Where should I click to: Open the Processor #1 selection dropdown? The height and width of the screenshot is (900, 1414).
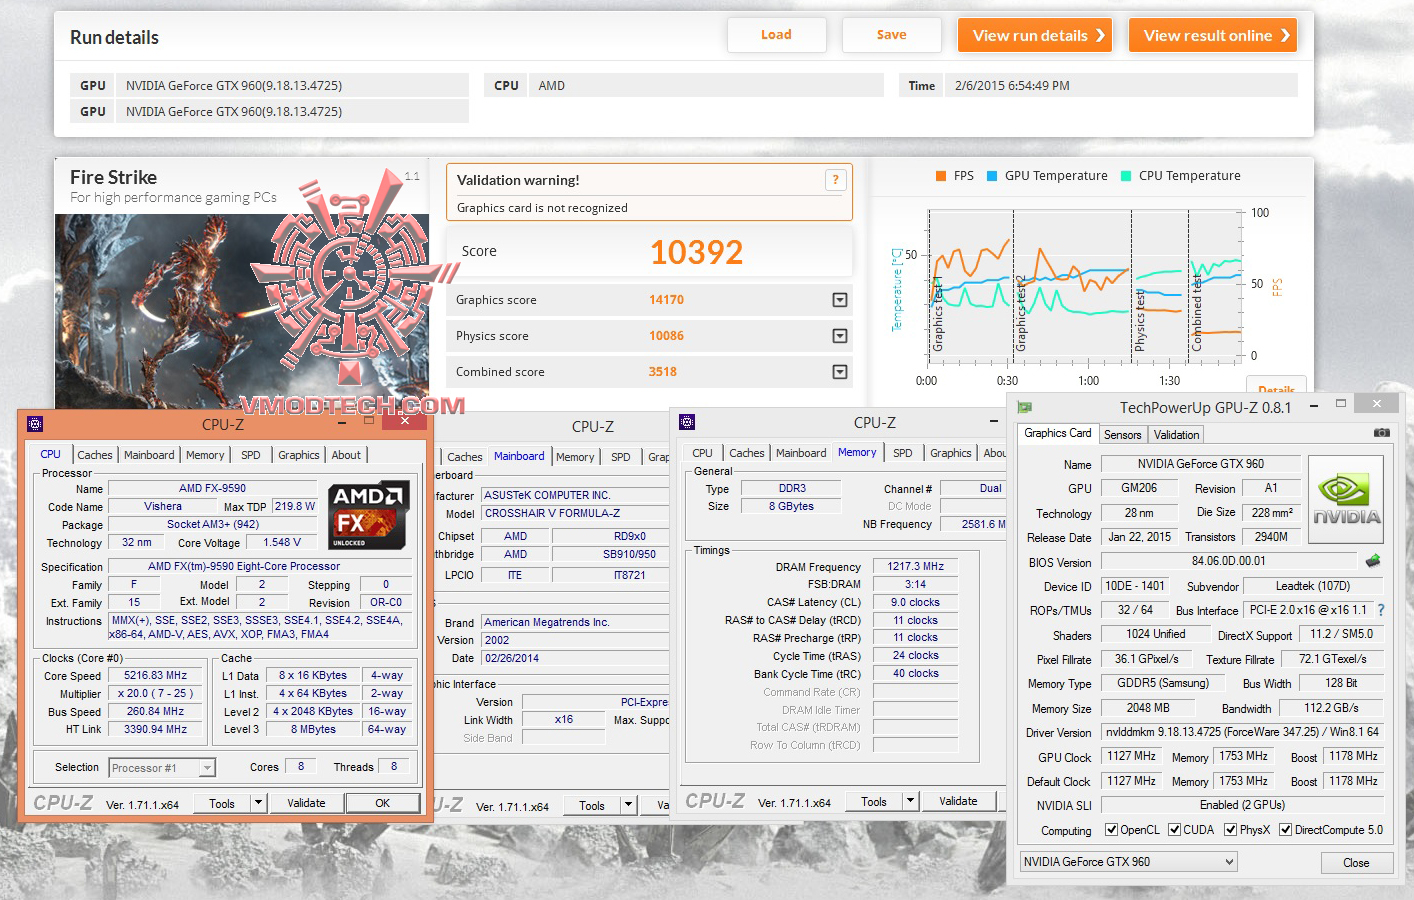tap(207, 768)
